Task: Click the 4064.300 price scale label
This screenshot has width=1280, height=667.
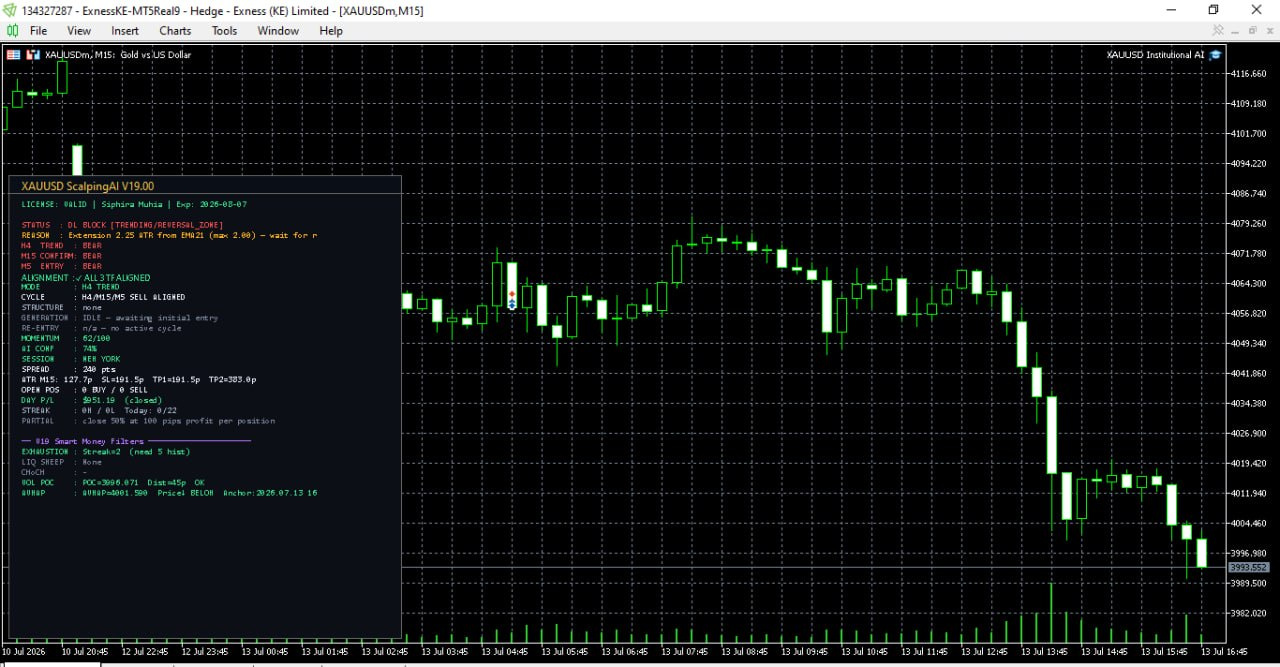Action: click(x=1249, y=284)
